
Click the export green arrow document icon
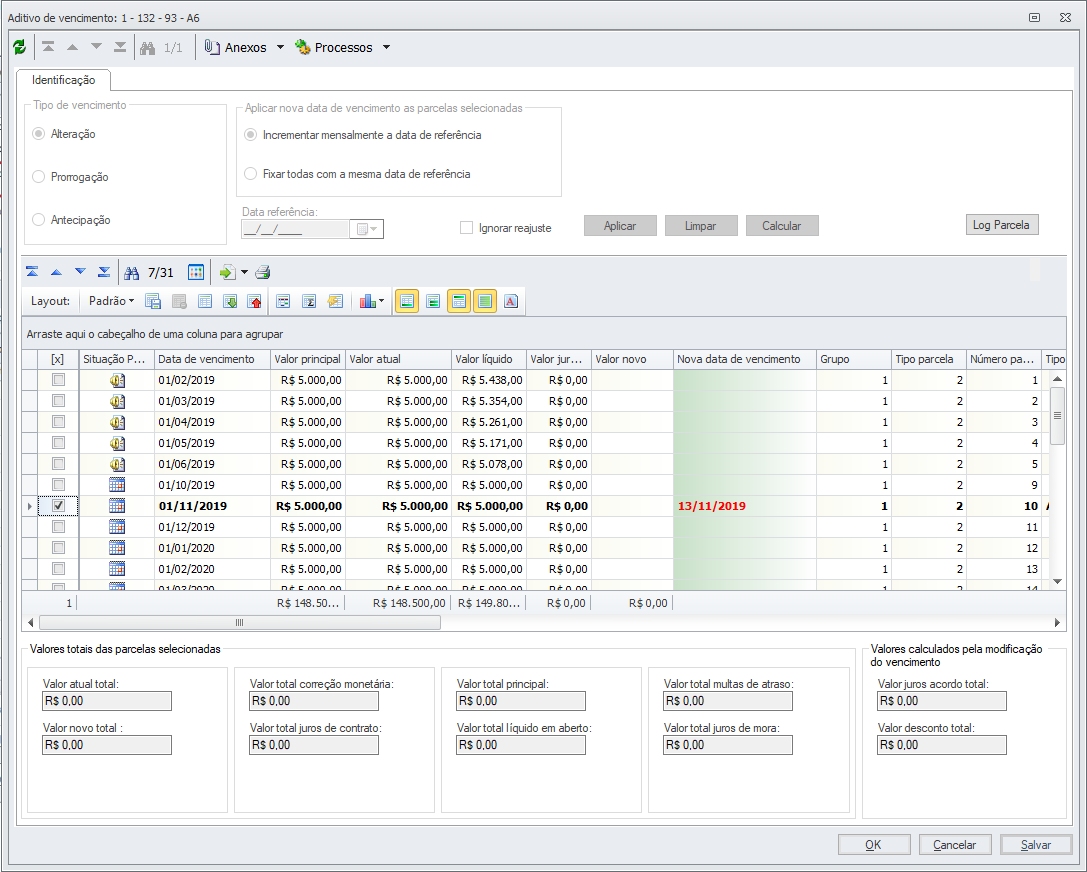click(227, 272)
